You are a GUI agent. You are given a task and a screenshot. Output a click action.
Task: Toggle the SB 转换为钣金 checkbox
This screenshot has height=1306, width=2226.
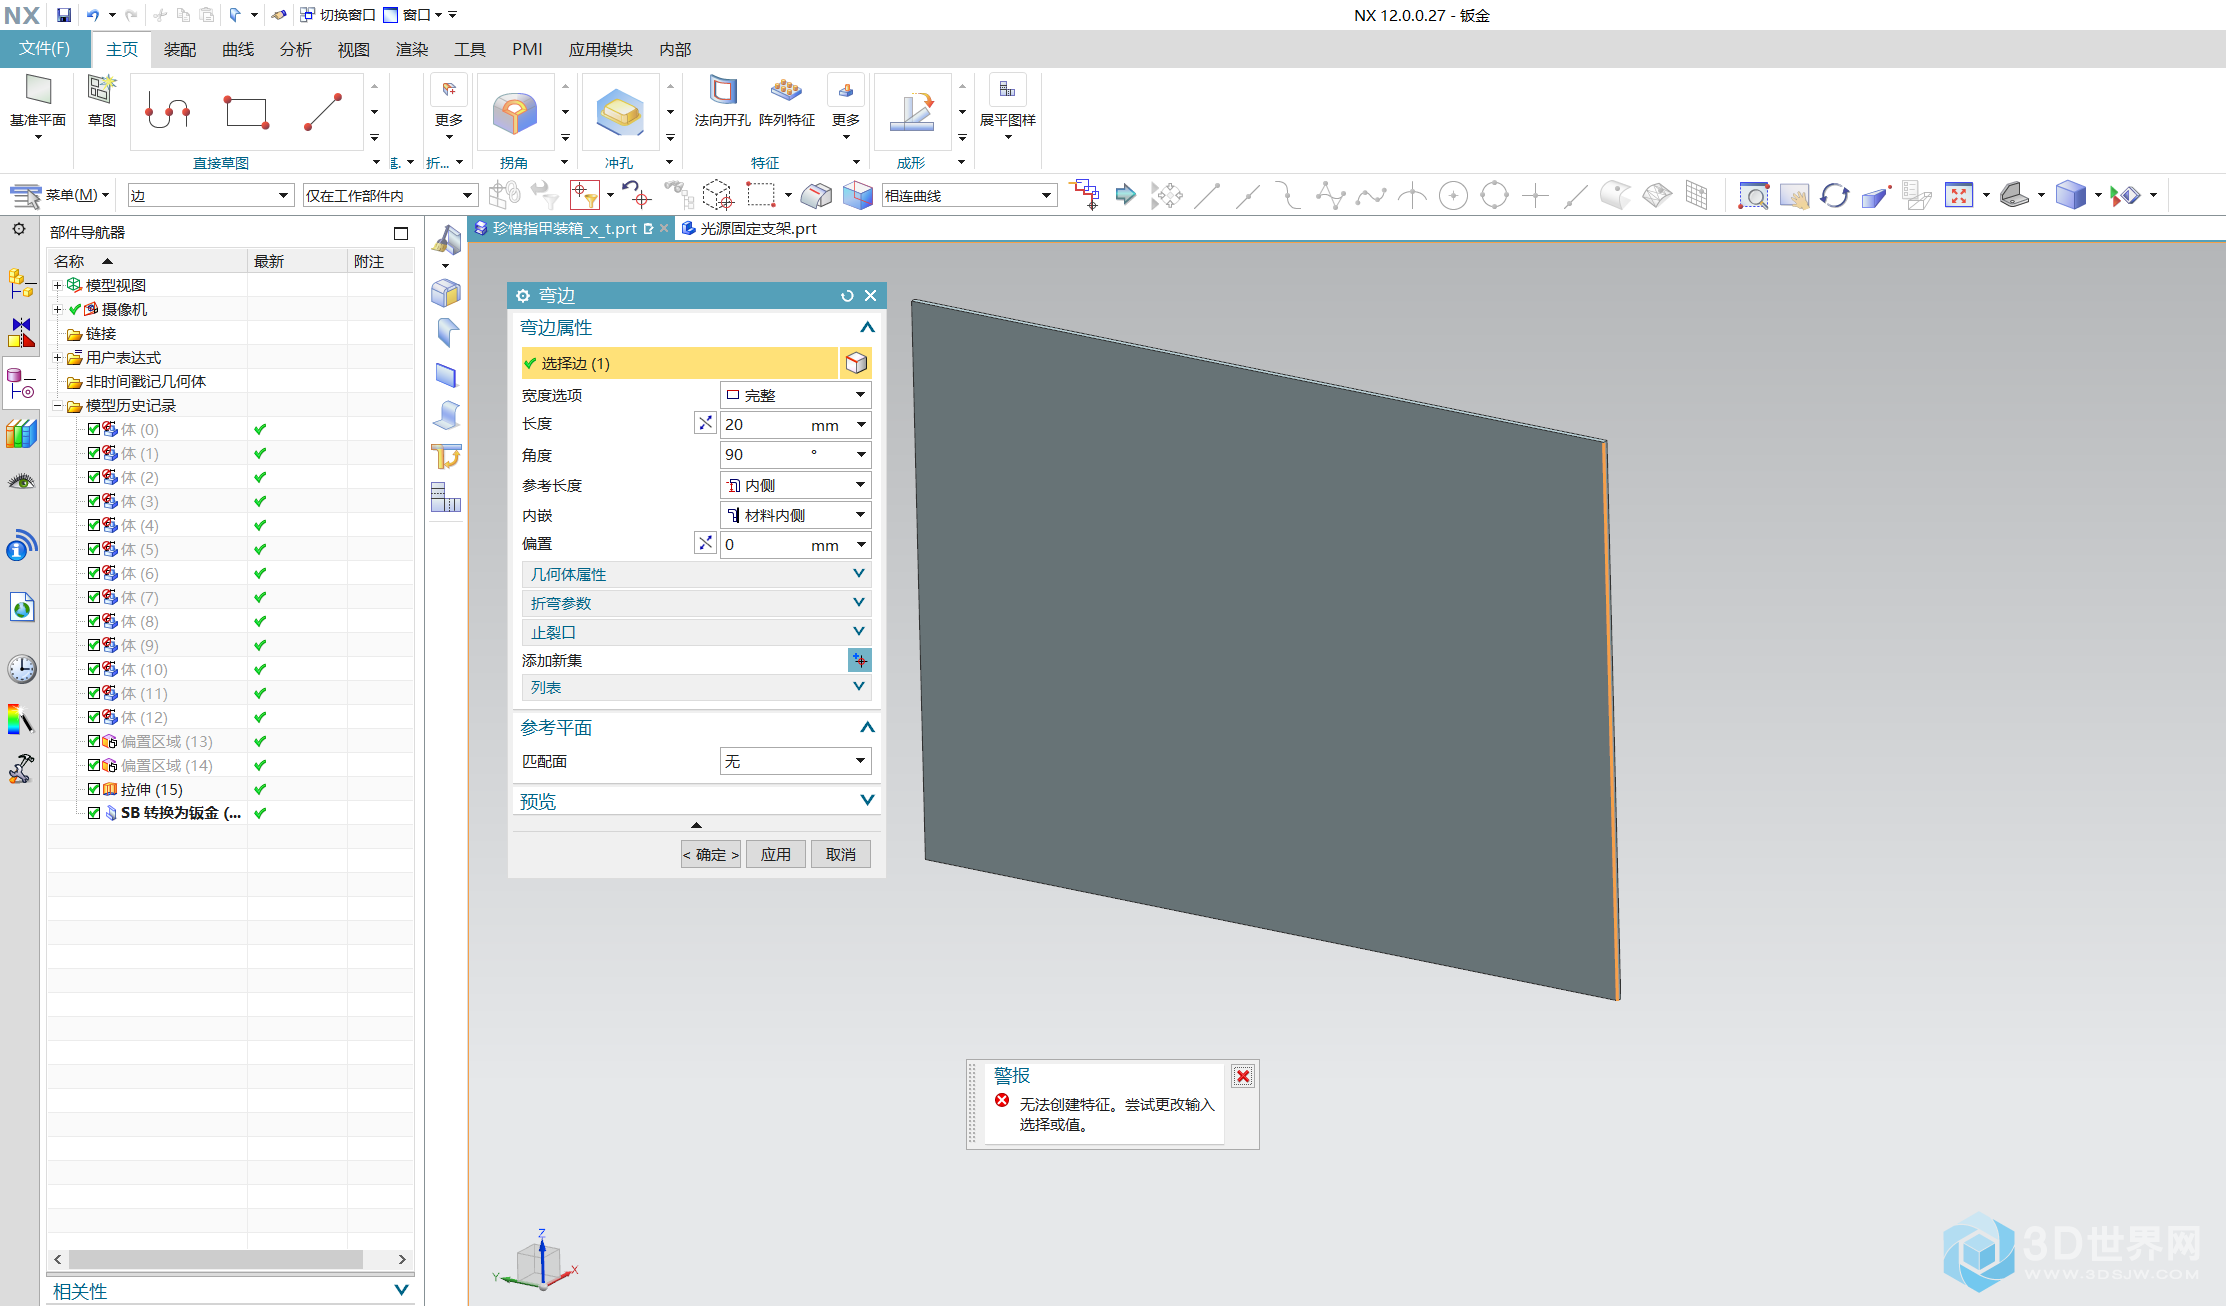[94, 813]
